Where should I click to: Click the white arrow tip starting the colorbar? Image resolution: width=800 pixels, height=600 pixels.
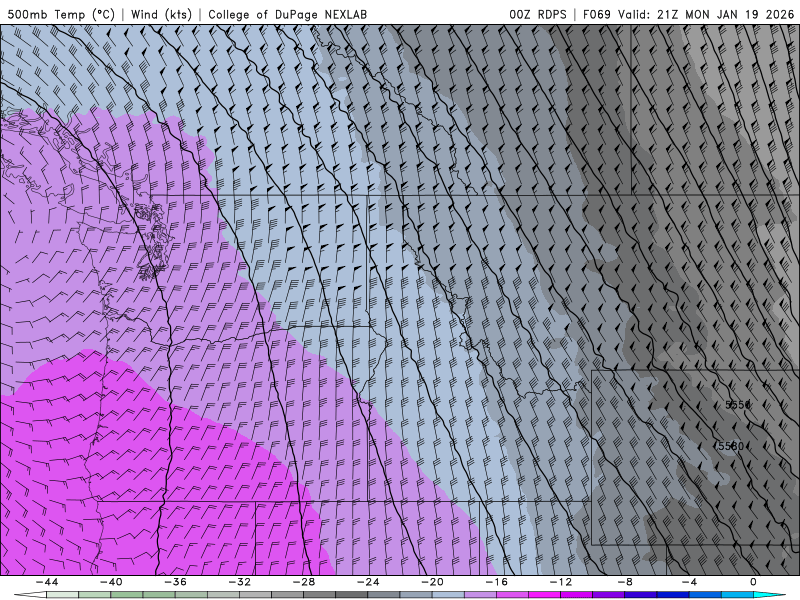coord(30,595)
